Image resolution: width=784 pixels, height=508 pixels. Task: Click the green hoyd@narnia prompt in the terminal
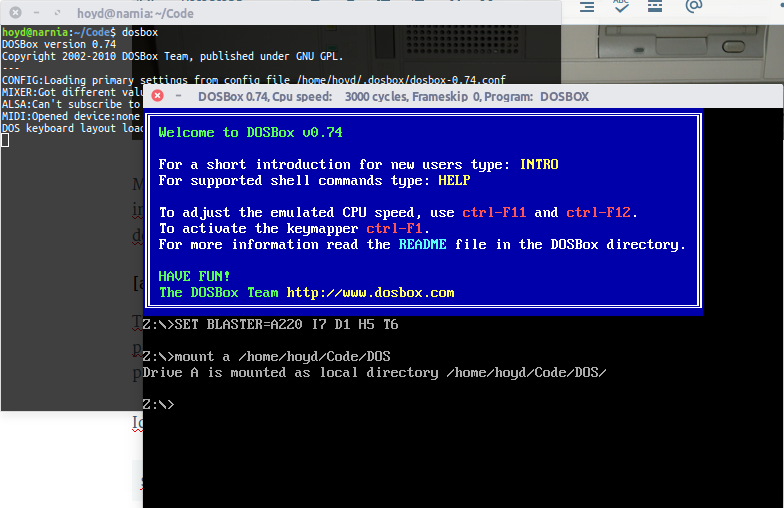point(35,32)
